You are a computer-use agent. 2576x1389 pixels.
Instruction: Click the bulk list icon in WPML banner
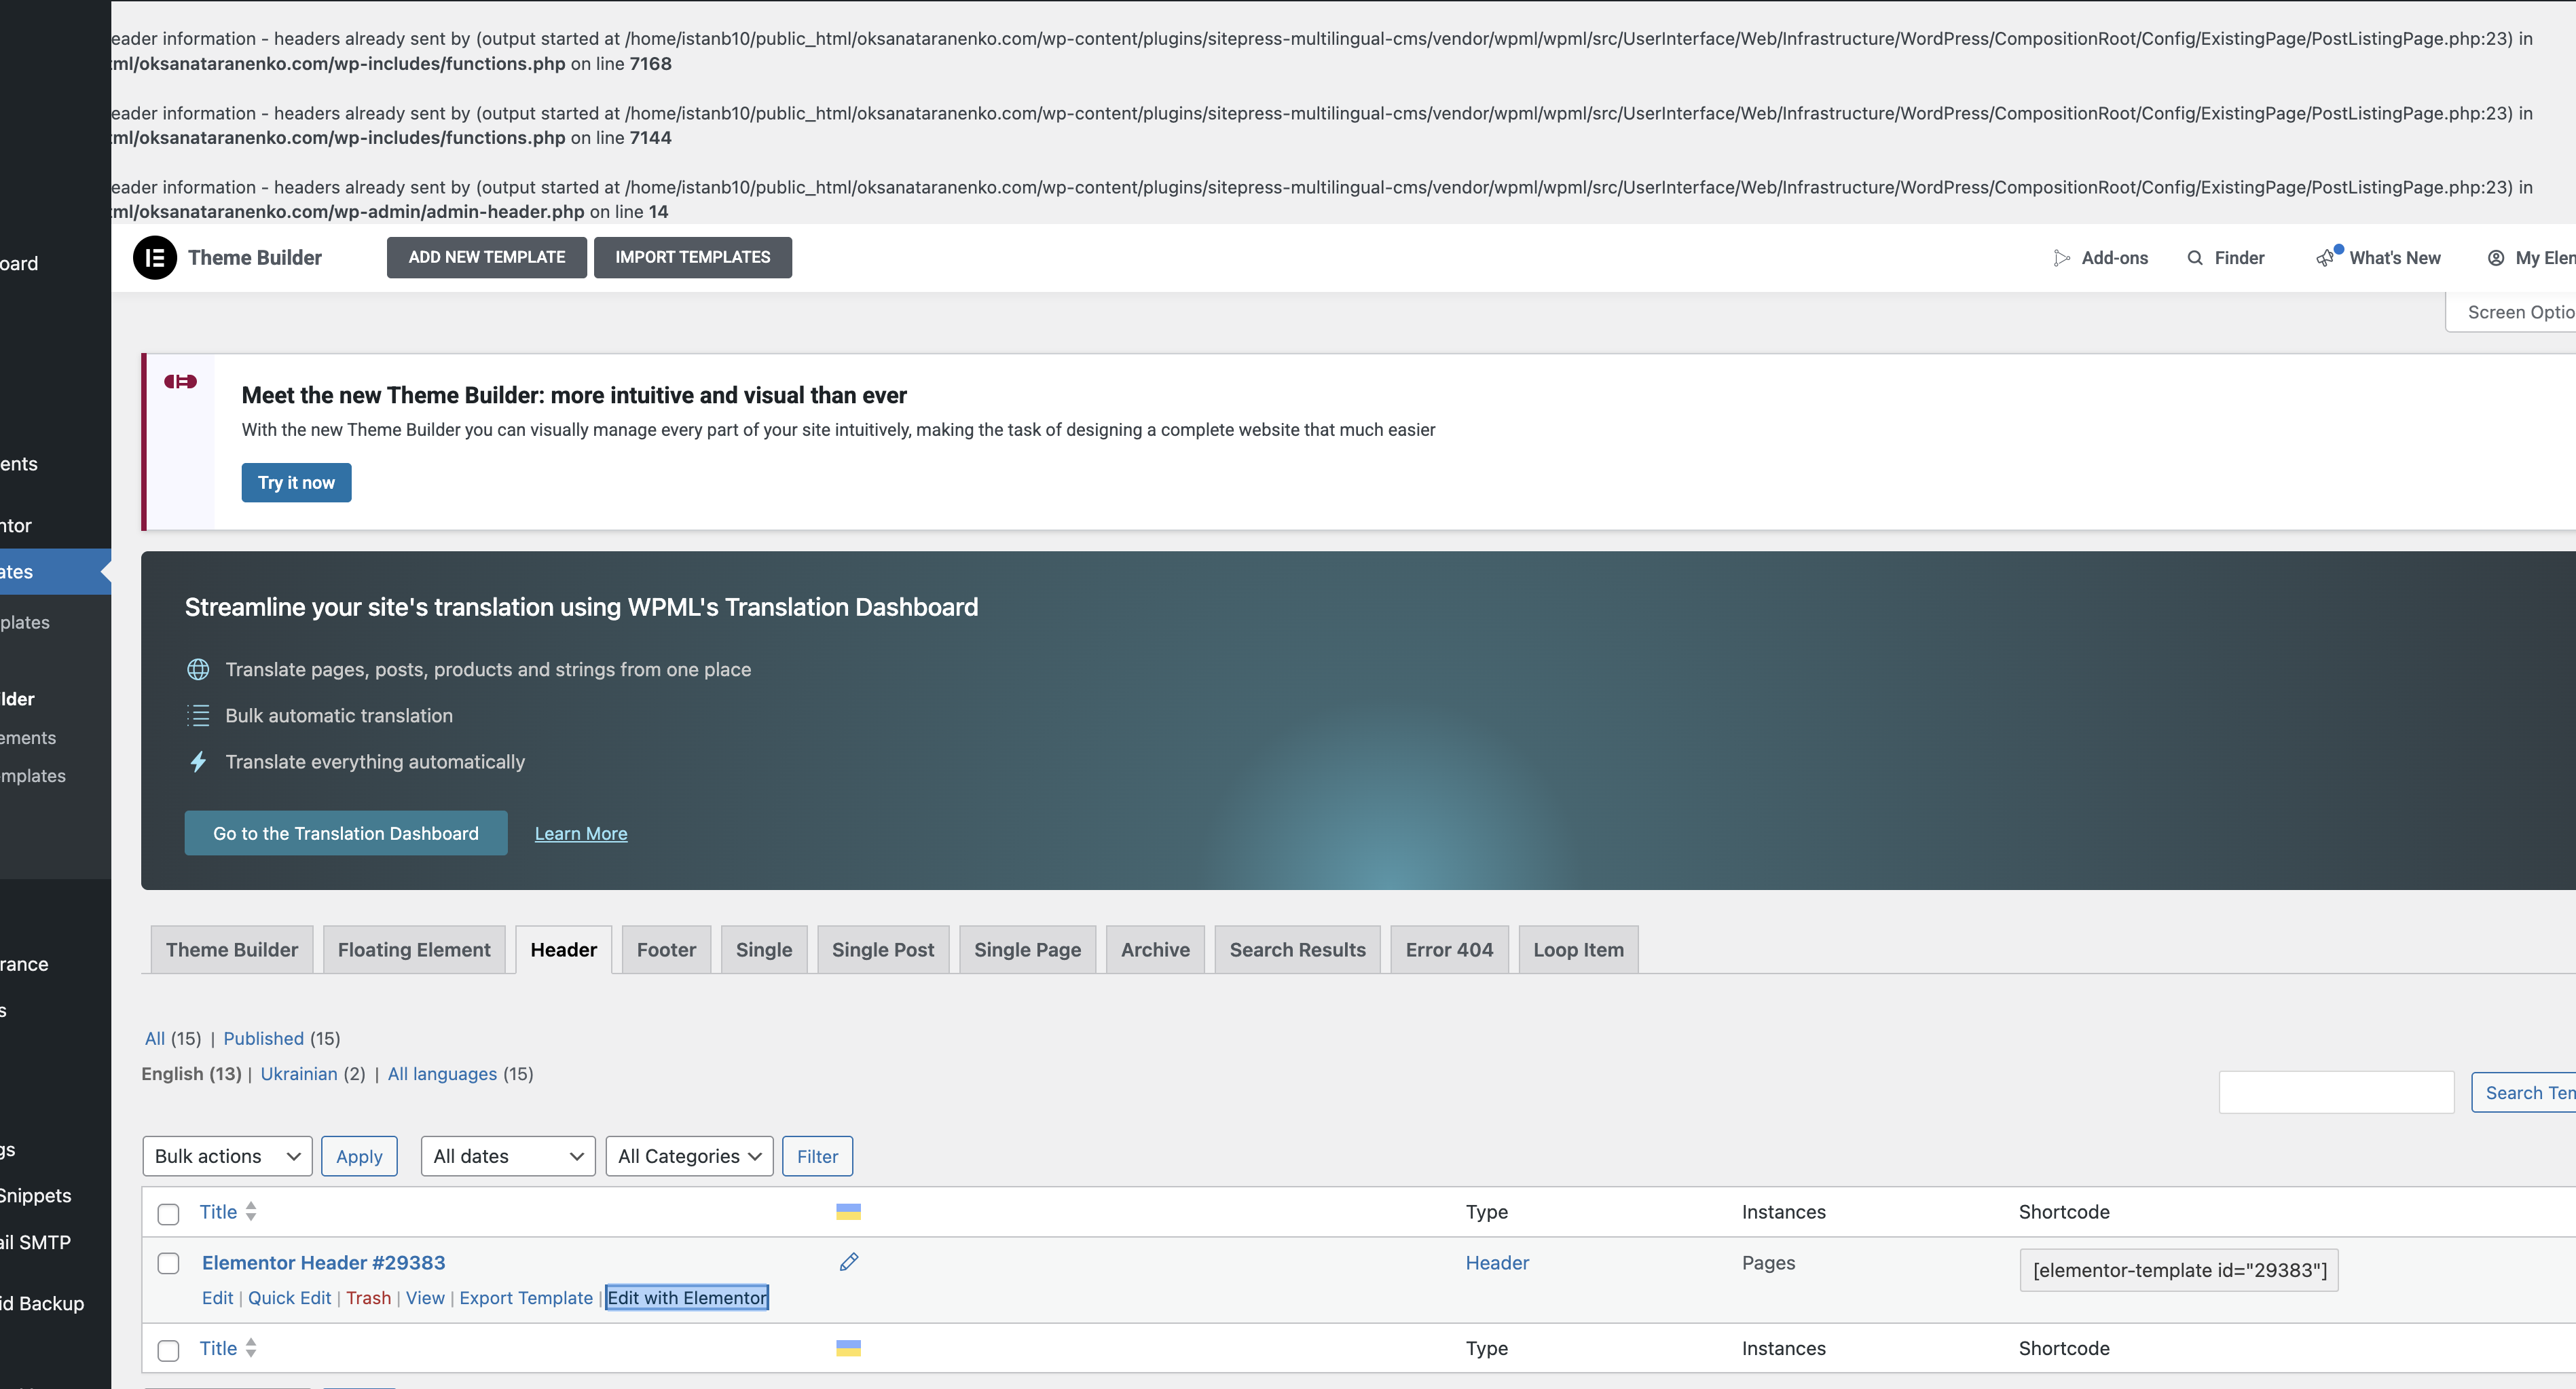pyautogui.click(x=198, y=715)
